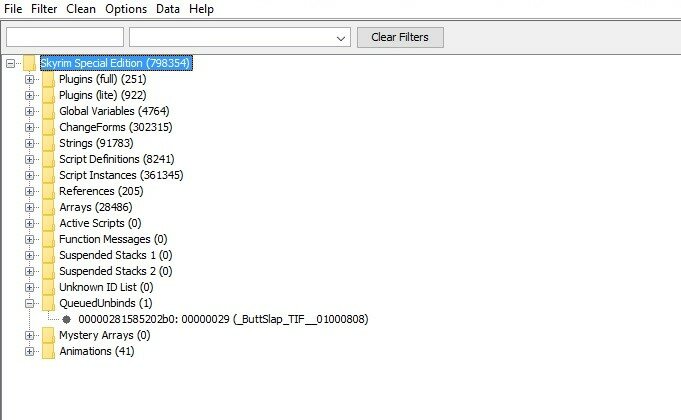Expand the Script Instances node
The width and height of the screenshot is (681, 420).
pos(29,175)
